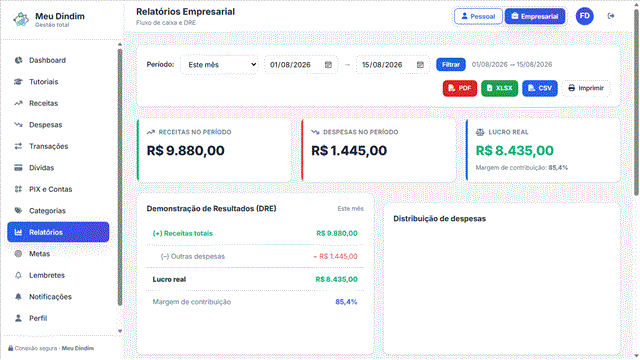Click the Categorias tags icon
This screenshot has width=640, height=360.
pyautogui.click(x=18, y=211)
